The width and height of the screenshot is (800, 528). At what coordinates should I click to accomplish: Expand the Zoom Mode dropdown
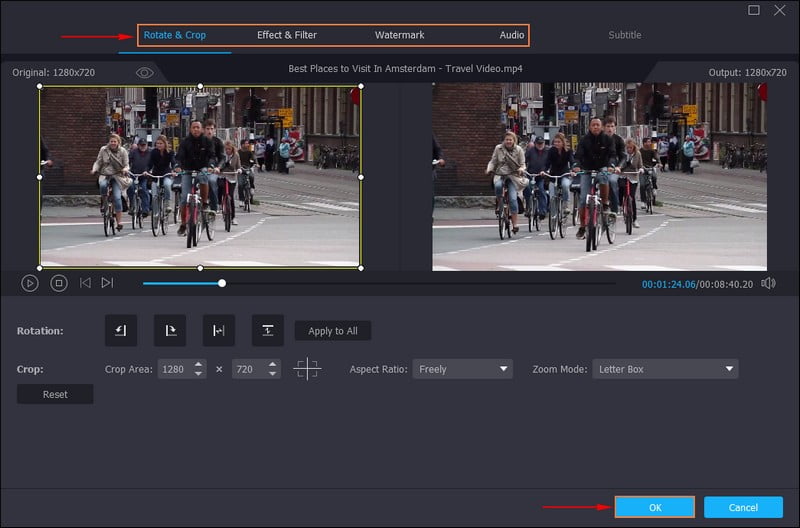665,369
